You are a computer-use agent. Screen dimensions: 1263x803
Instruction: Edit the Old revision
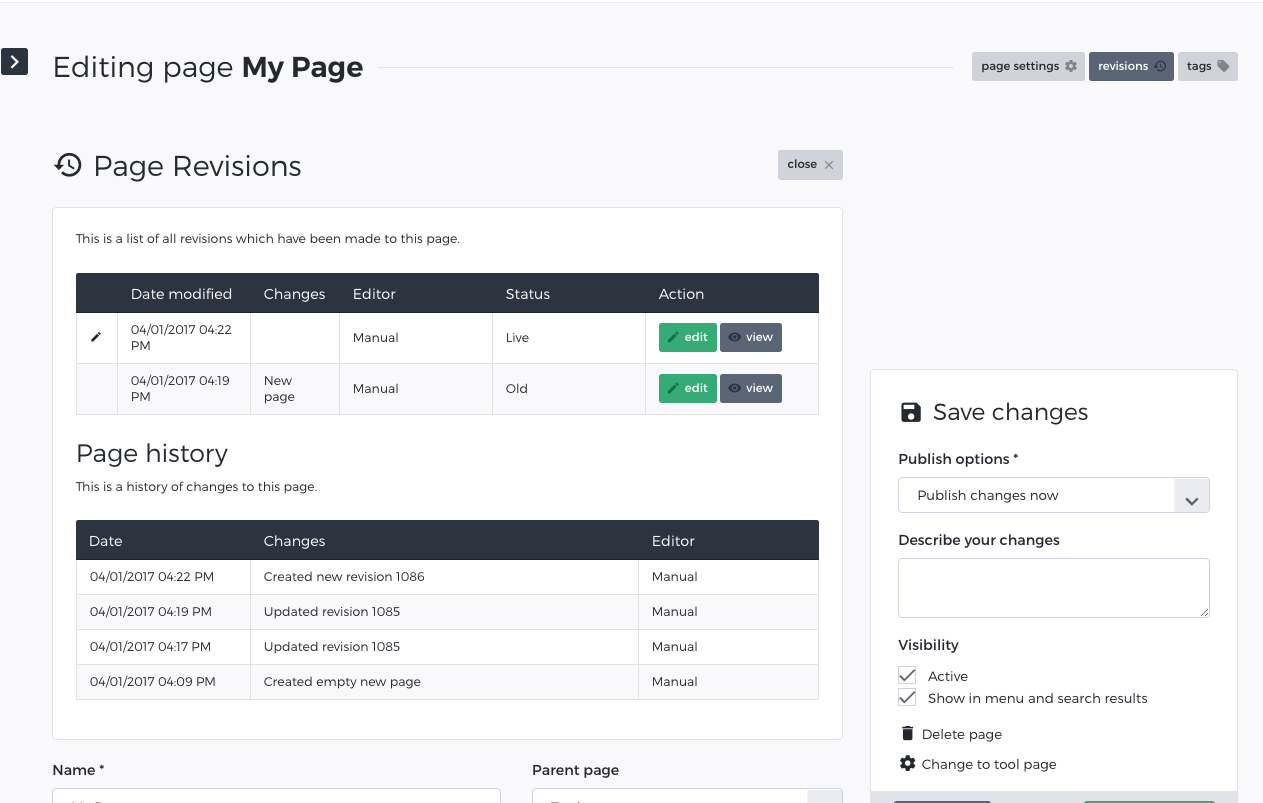pos(687,388)
